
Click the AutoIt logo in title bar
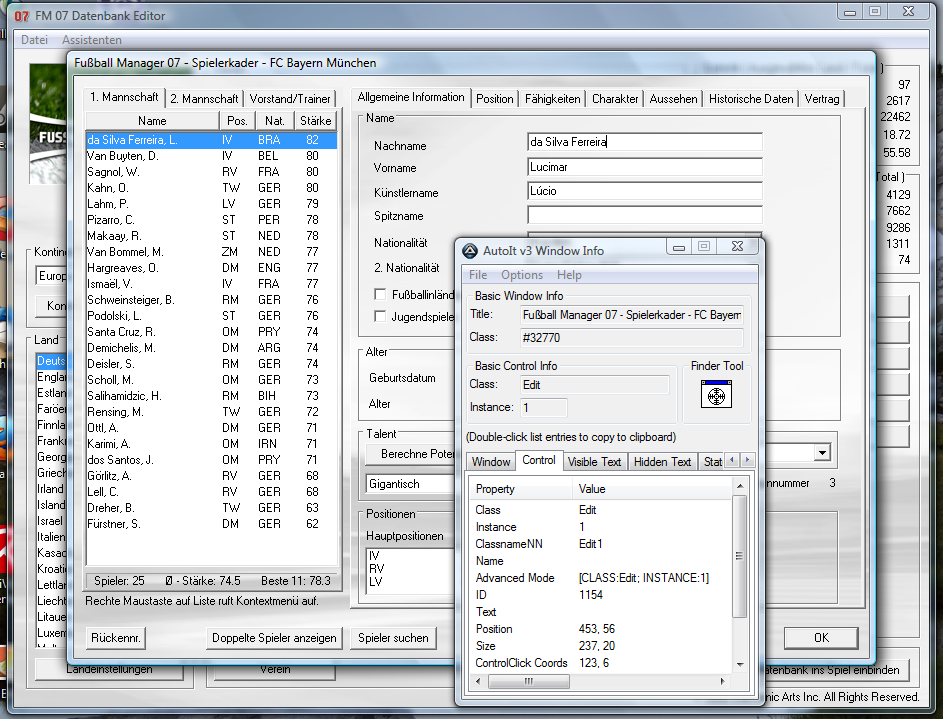coord(470,250)
